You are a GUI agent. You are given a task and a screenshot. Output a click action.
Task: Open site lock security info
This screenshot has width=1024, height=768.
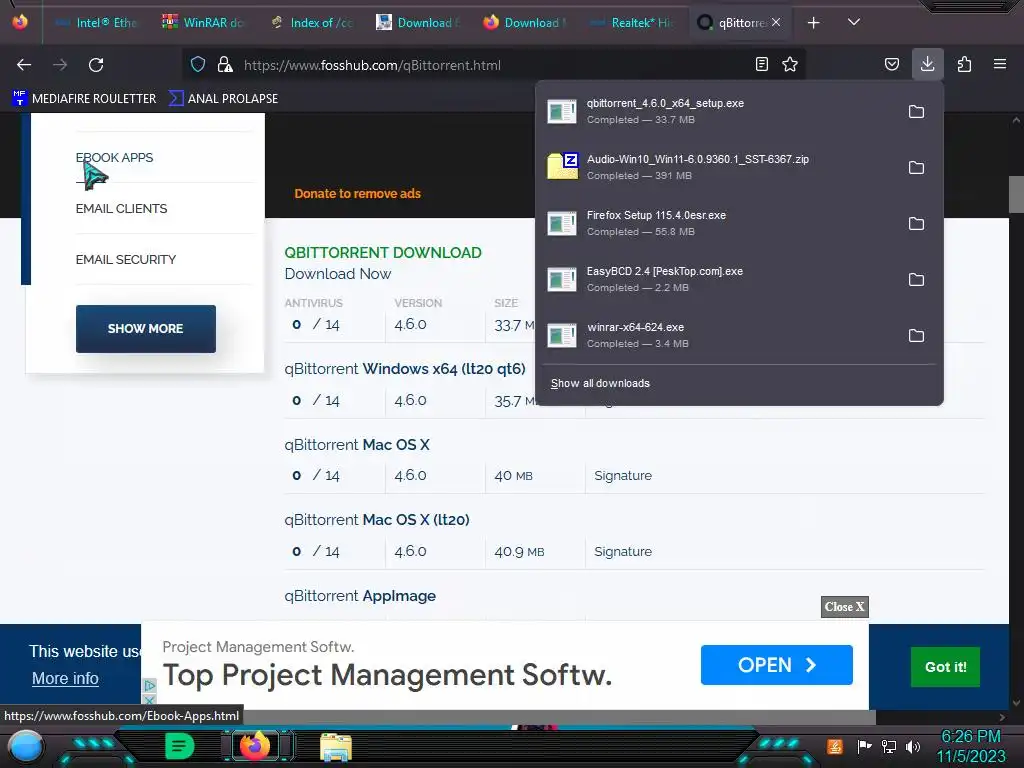225,65
